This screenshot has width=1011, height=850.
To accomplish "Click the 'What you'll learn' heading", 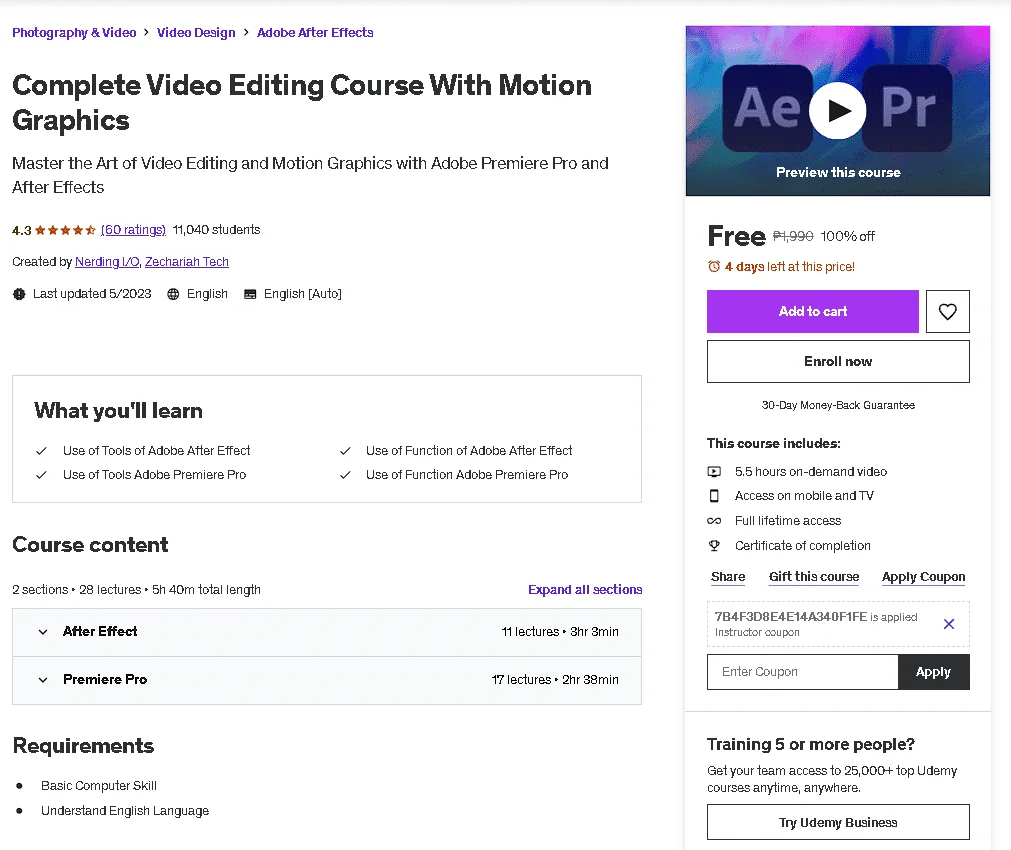I will (x=119, y=411).
